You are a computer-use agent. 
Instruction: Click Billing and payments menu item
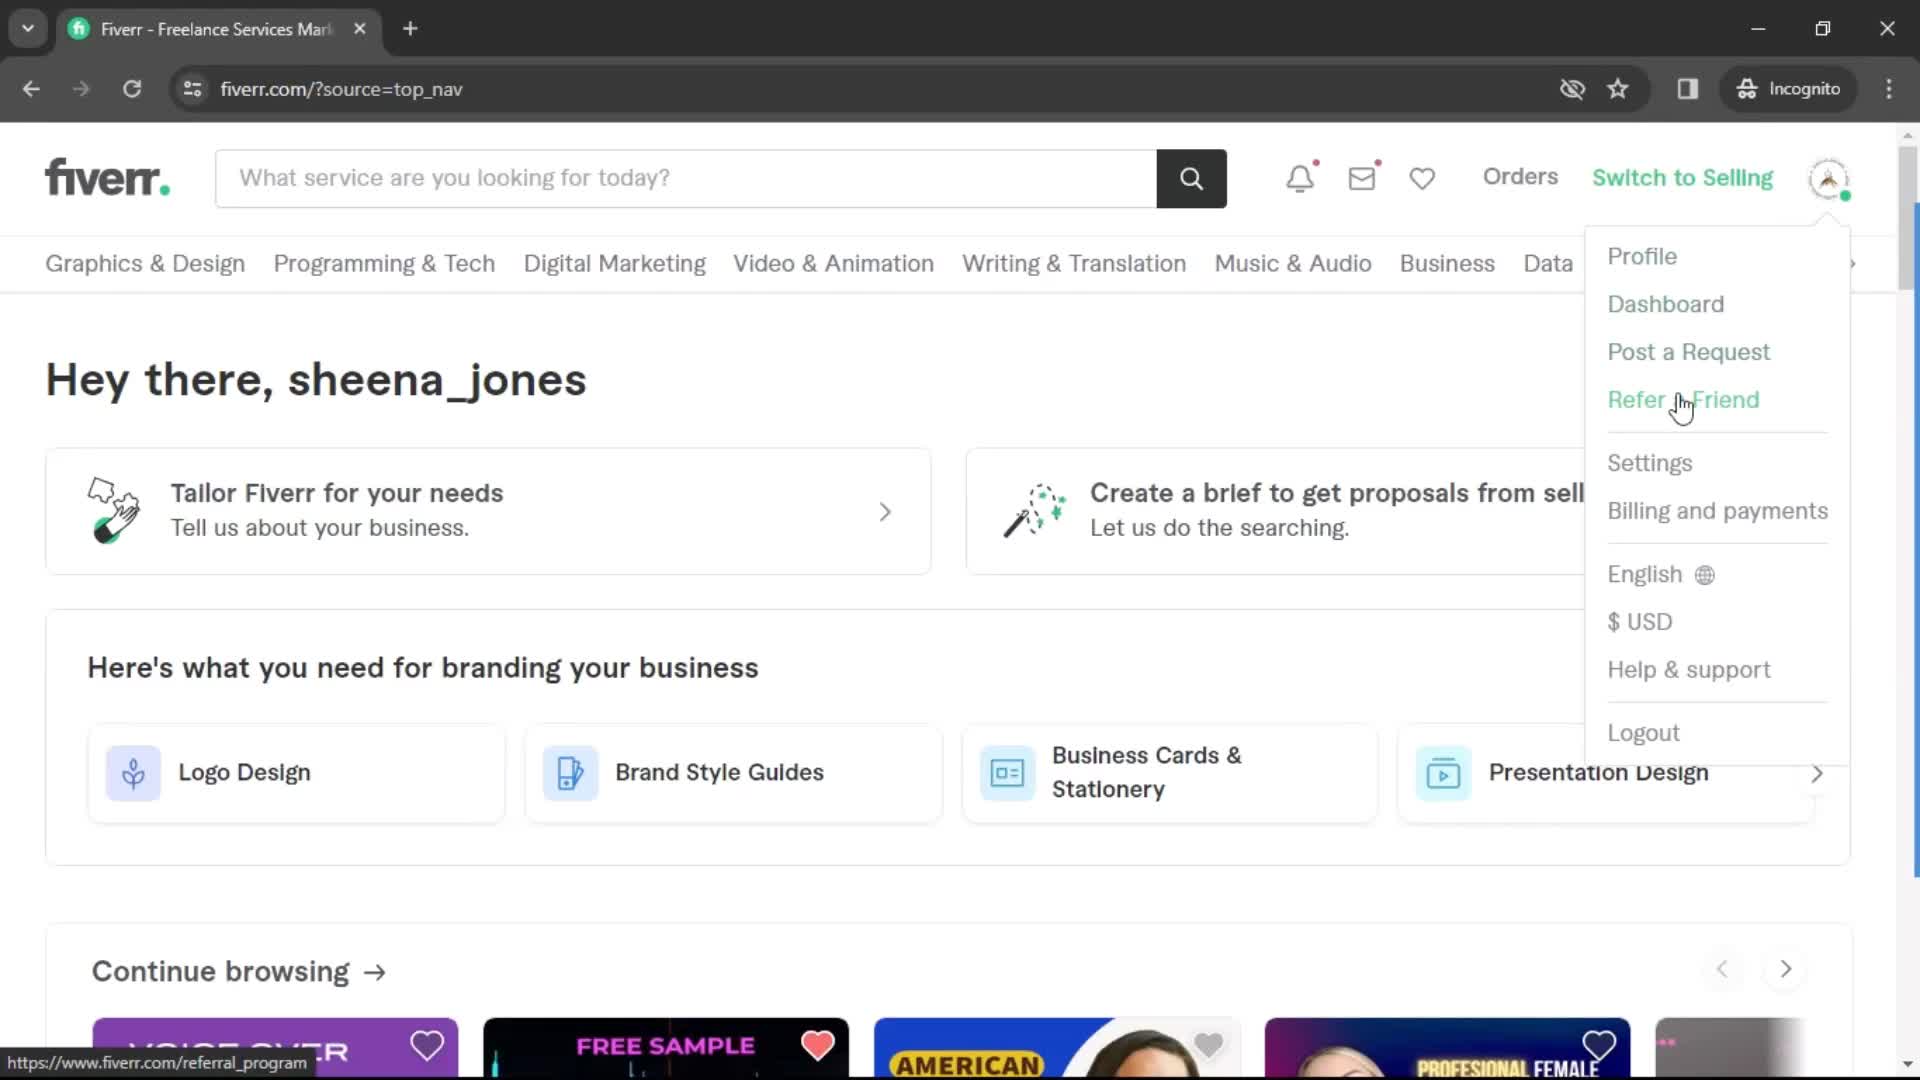[x=1718, y=510]
